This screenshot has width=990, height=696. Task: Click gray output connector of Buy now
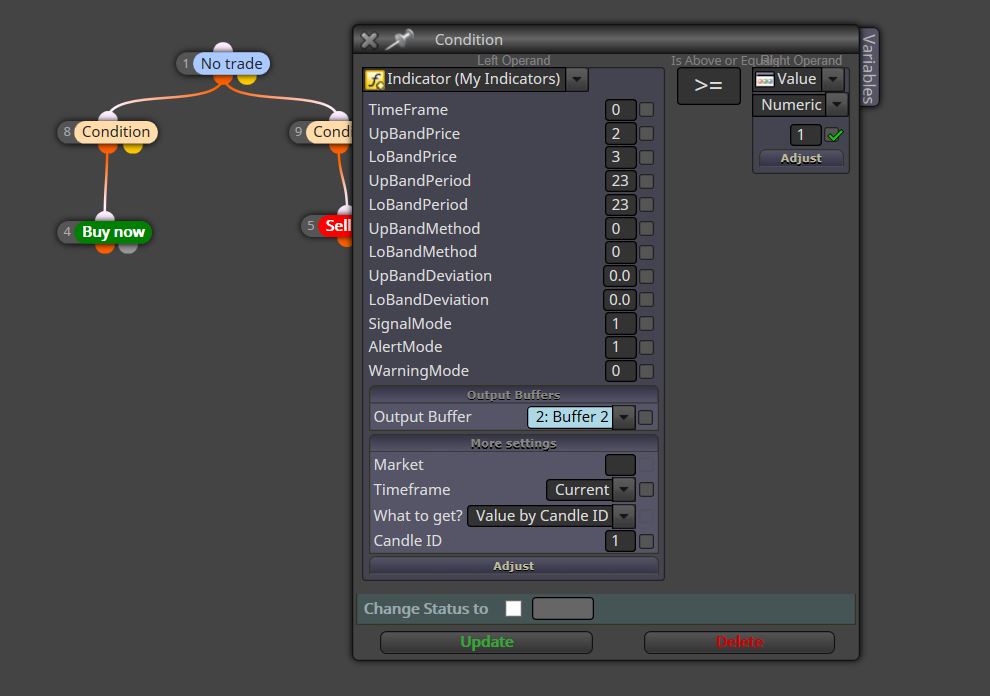pos(128,248)
